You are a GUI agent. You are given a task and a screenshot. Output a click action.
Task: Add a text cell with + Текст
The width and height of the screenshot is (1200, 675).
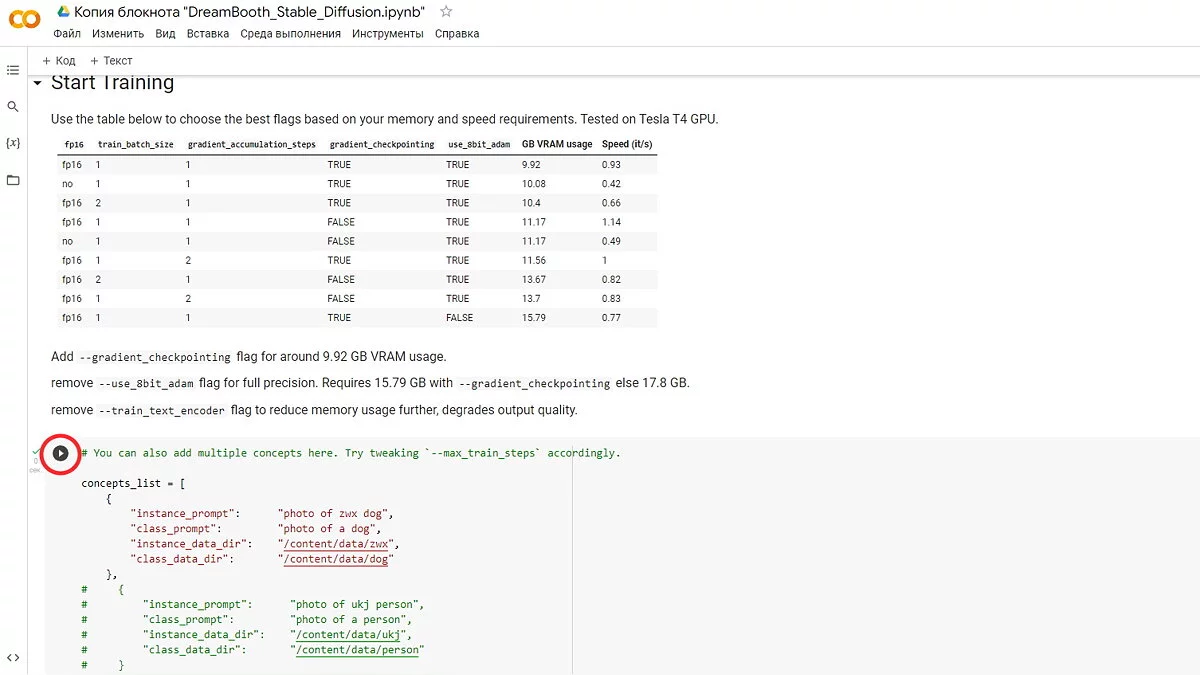[111, 61]
